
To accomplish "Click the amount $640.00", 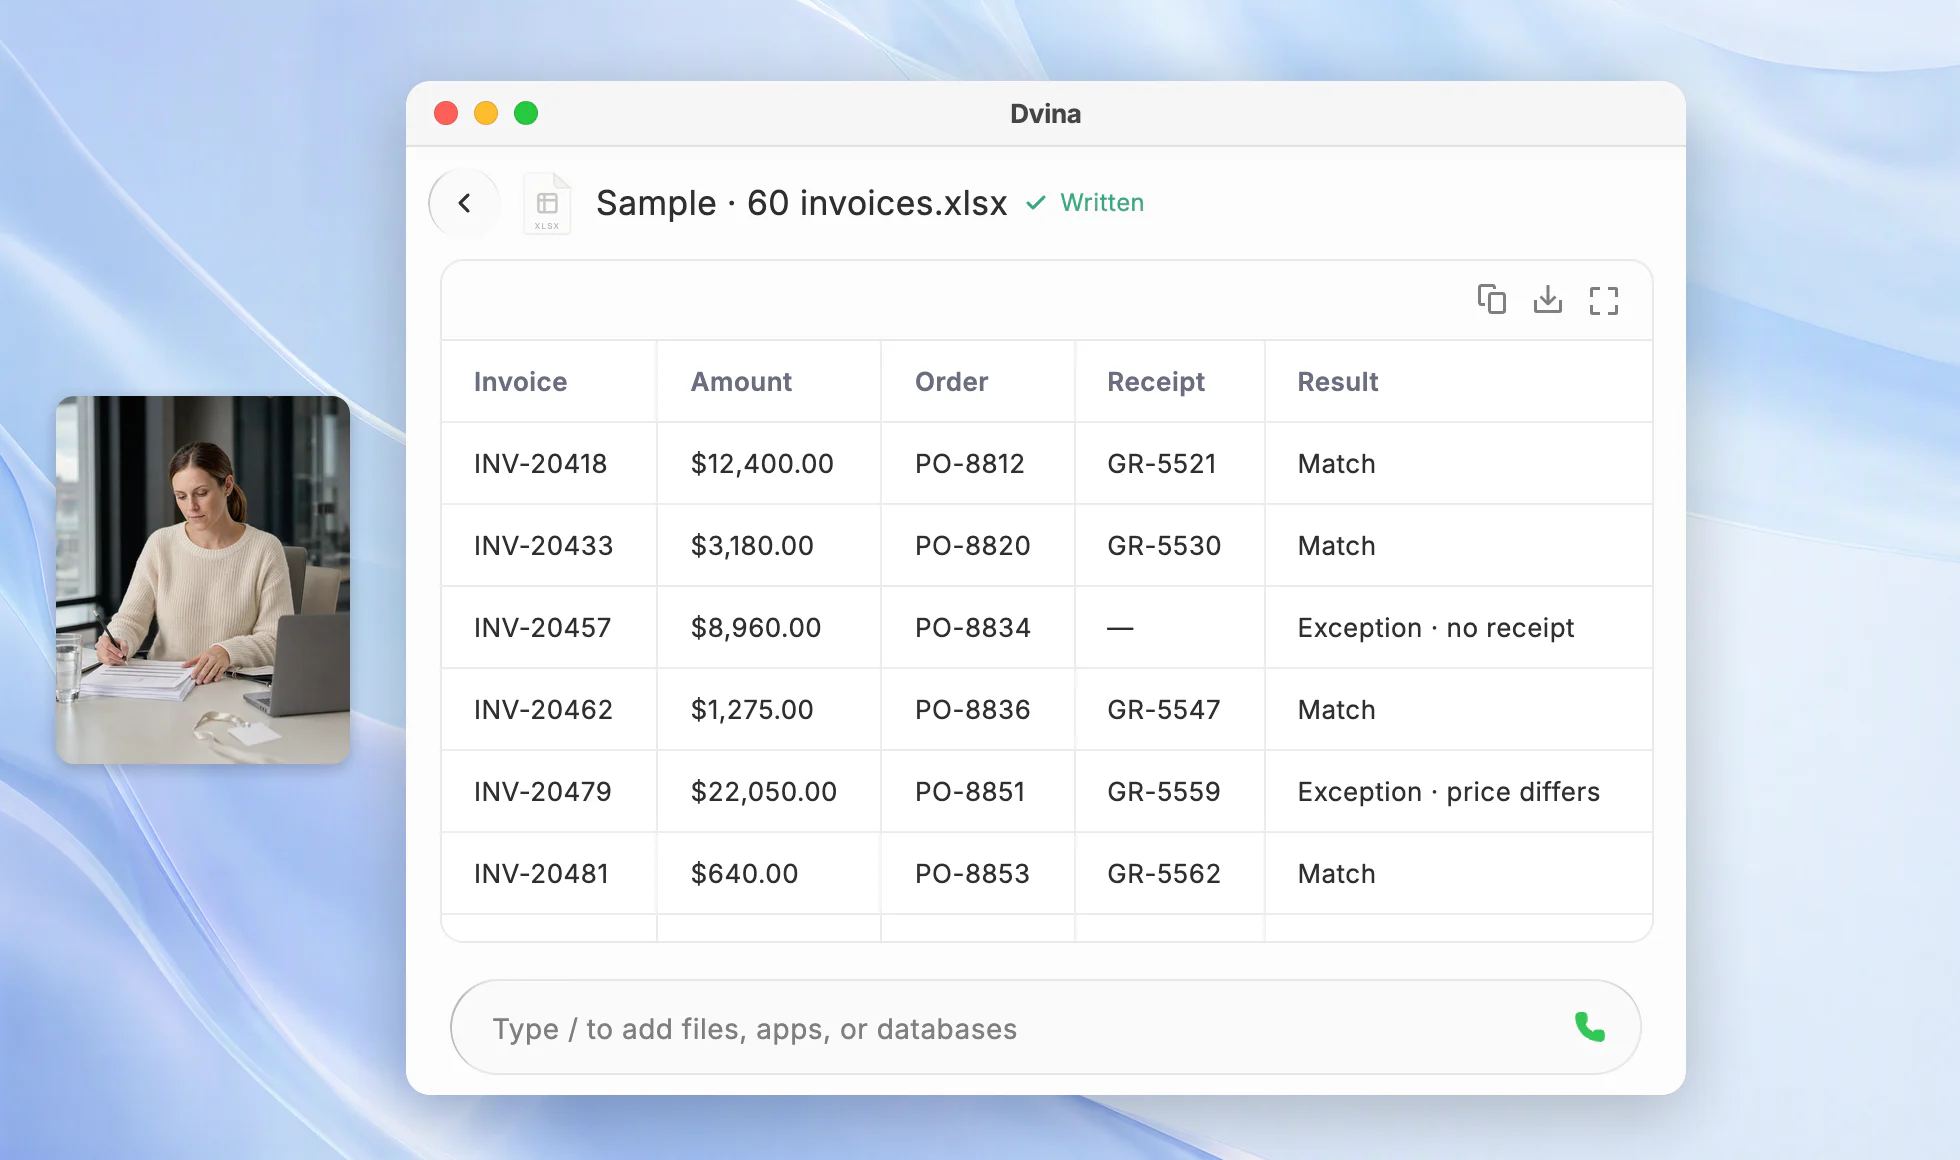I will 745,873.
